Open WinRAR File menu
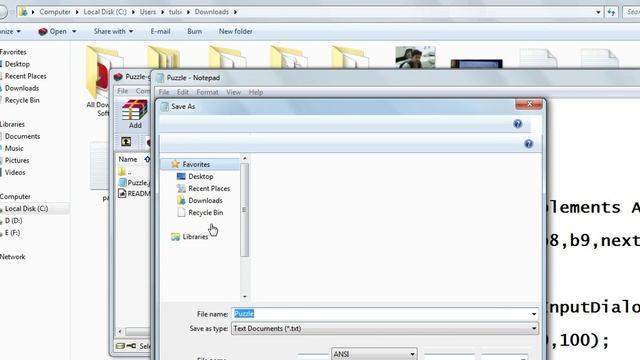Image resolution: width=640 pixels, height=360 pixels. pos(122,91)
